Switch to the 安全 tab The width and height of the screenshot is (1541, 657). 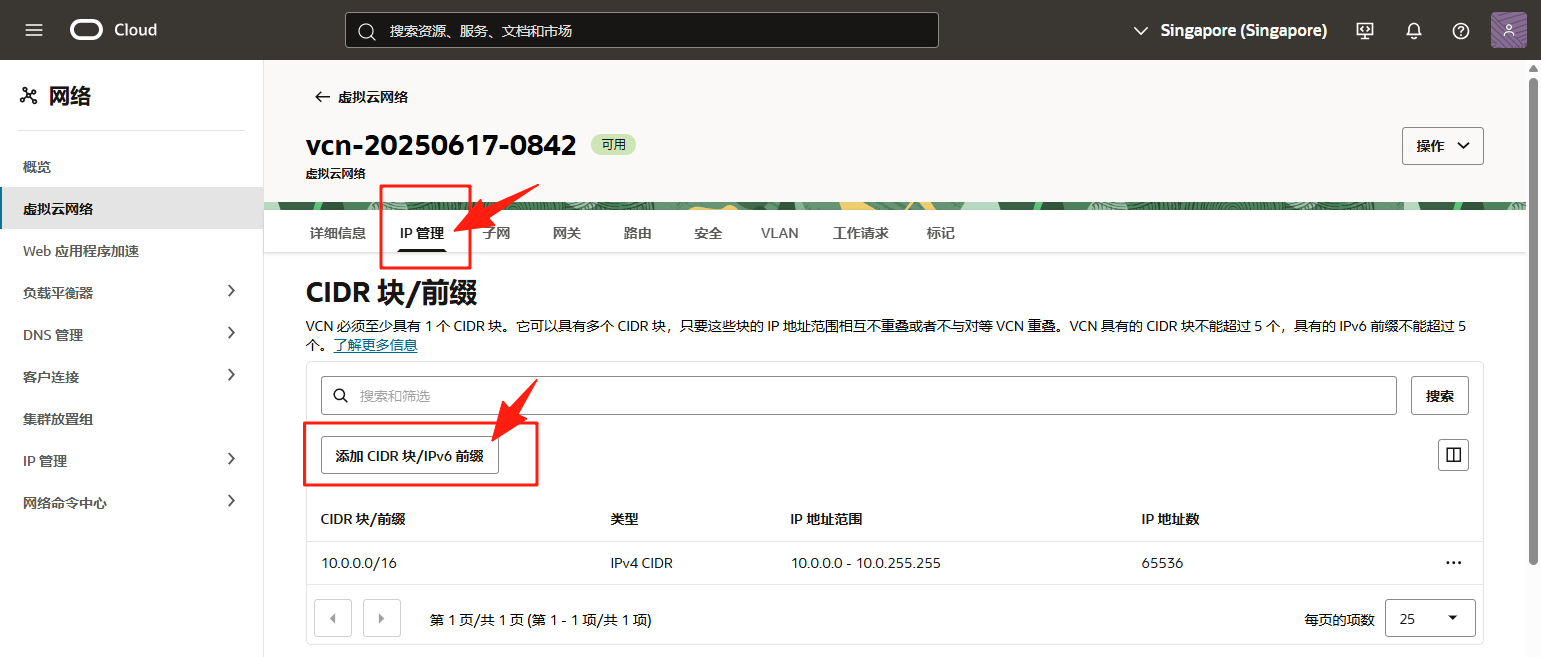pyautogui.click(x=708, y=233)
